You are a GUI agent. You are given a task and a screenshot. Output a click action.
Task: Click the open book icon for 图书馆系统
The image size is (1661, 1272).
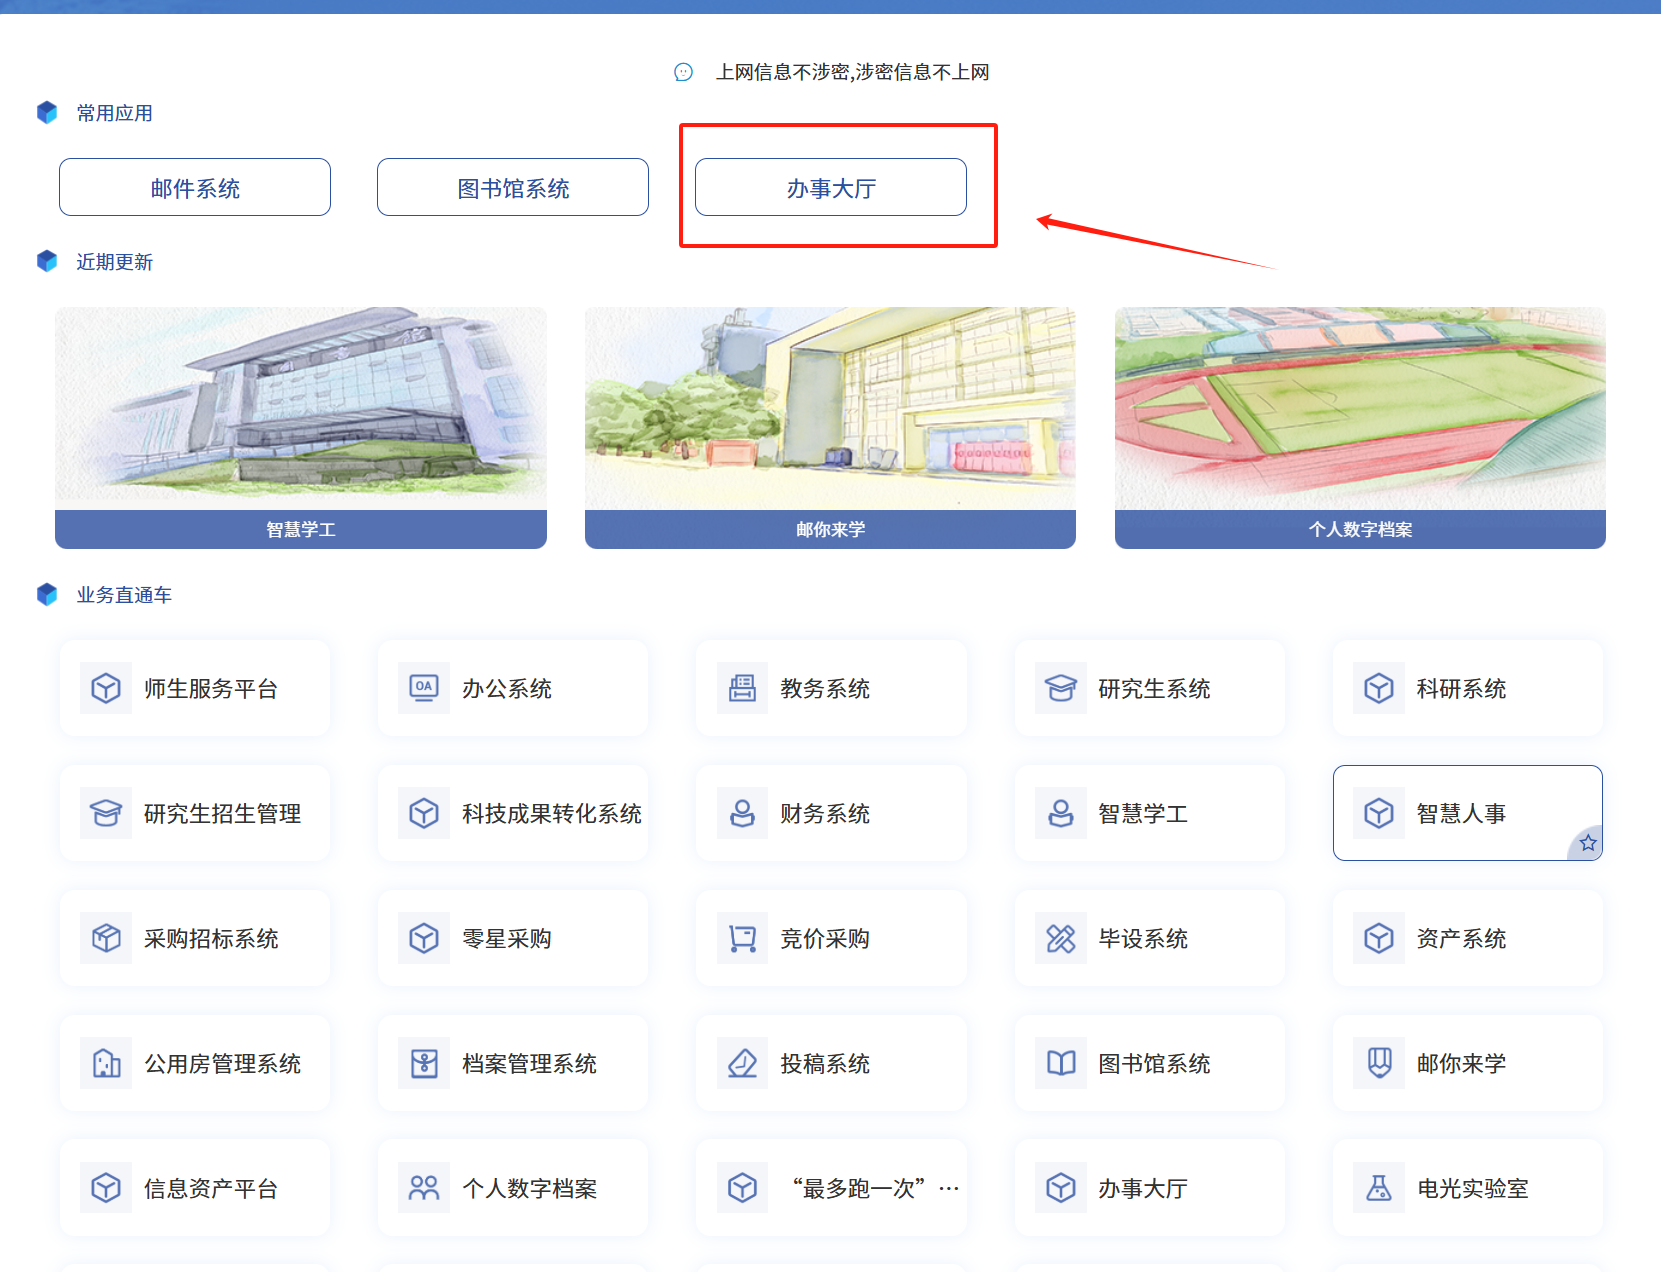point(1060,1063)
